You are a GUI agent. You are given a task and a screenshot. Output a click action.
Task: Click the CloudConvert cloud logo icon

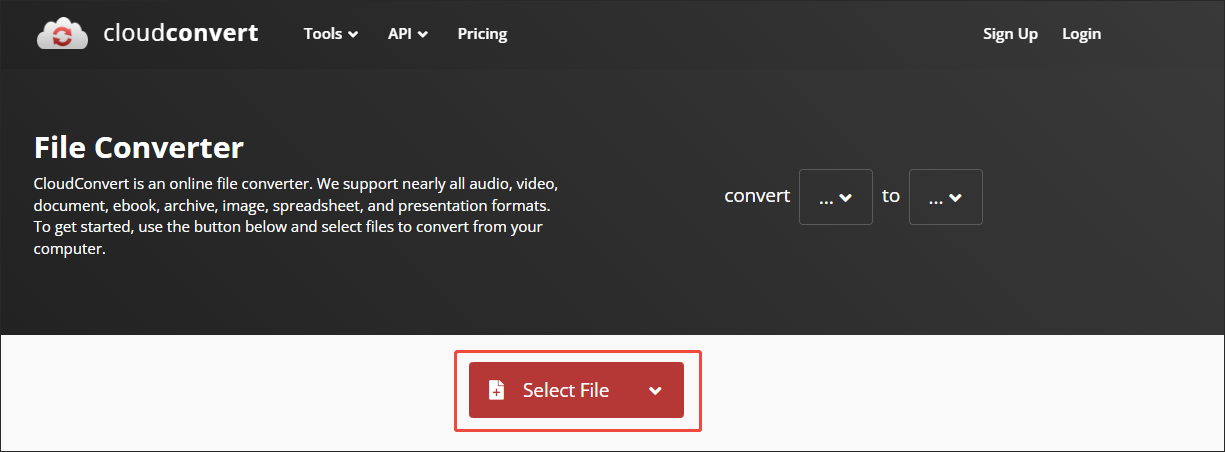[62, 34]
